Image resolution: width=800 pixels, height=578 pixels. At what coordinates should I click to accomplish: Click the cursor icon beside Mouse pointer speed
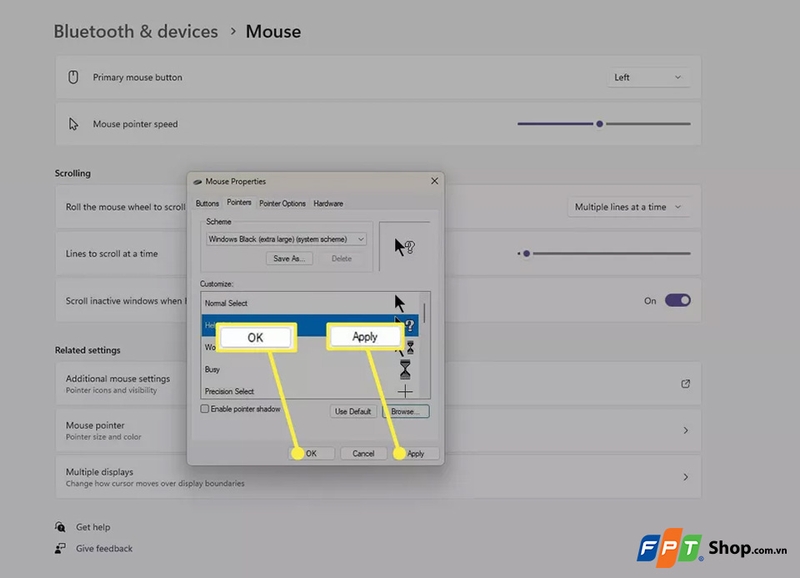click(73, 124)
